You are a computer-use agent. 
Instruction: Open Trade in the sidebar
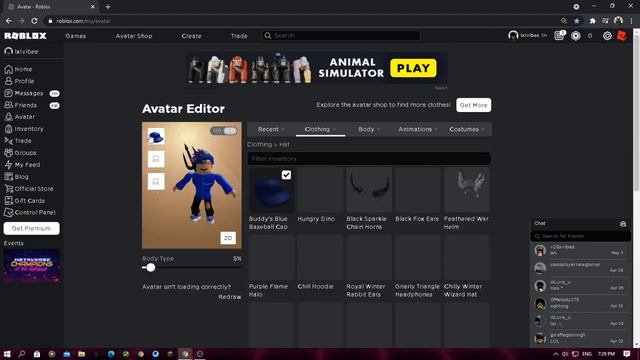(x=18, y=141)
